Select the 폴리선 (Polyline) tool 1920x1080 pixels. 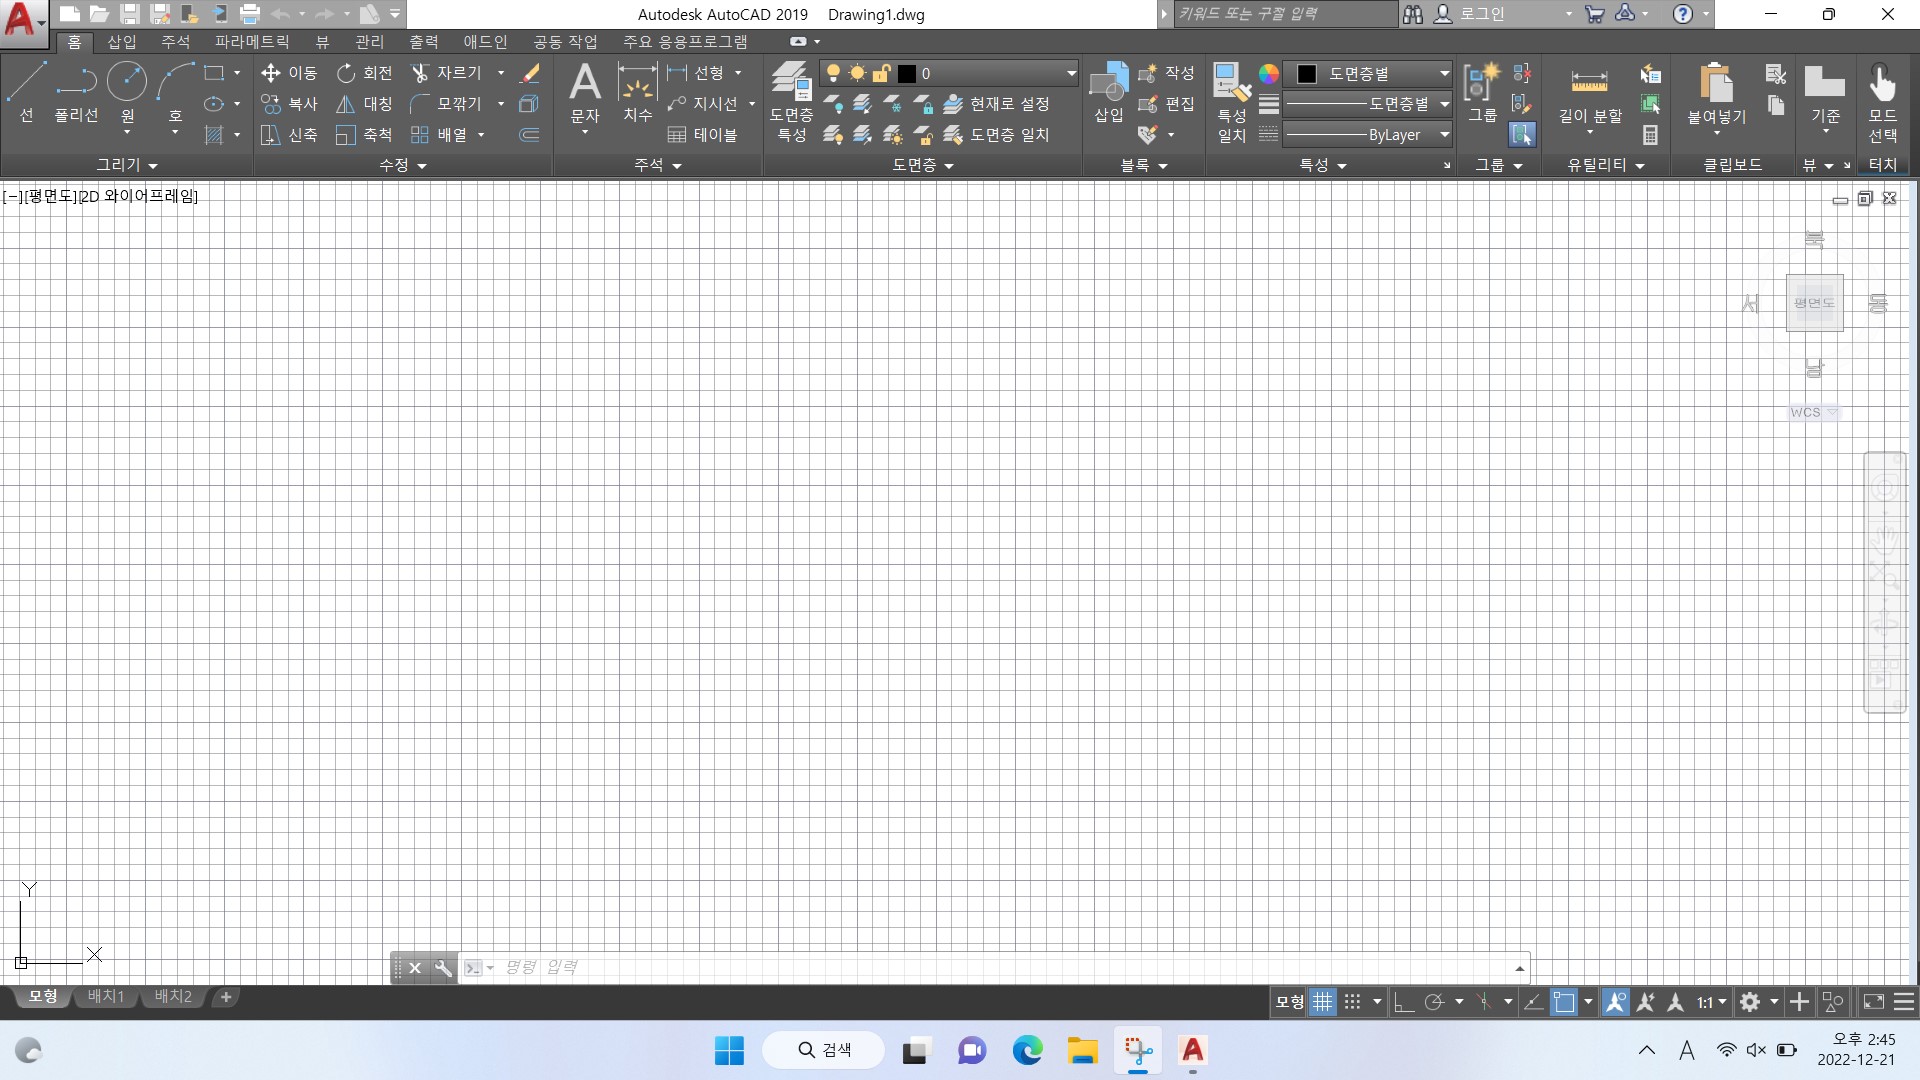pyautogui.click(x=76, y=92)
